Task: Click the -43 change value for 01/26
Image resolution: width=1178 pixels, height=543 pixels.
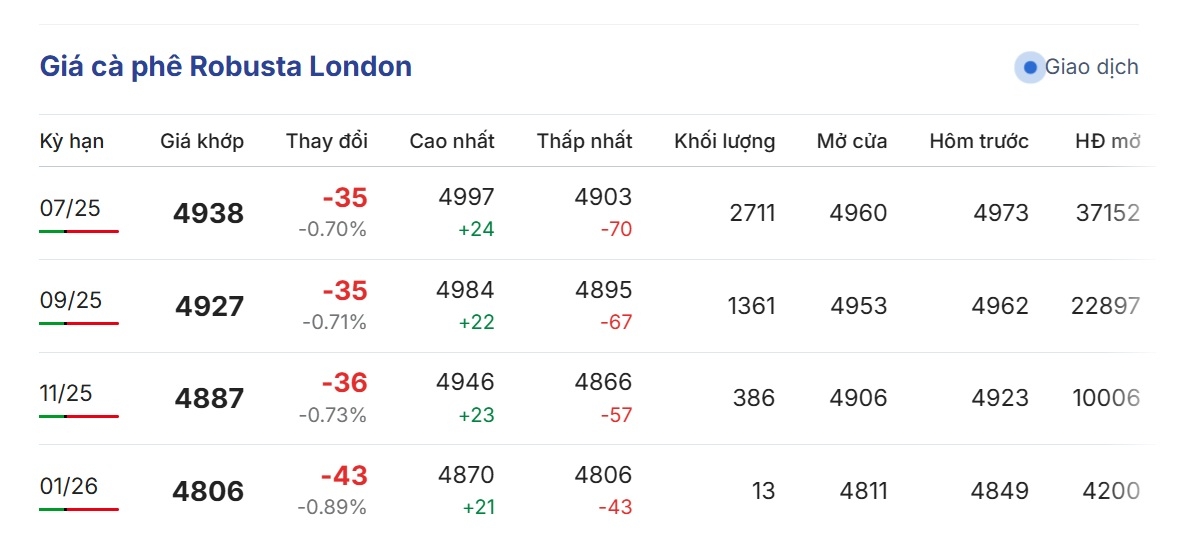Action: [345, 476]
